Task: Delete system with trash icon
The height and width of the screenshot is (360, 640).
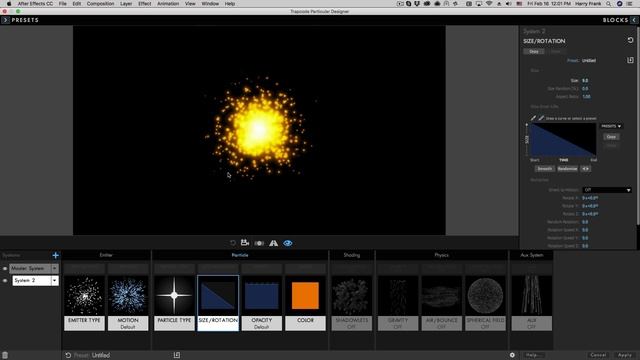Action: [x=5, y=356]
